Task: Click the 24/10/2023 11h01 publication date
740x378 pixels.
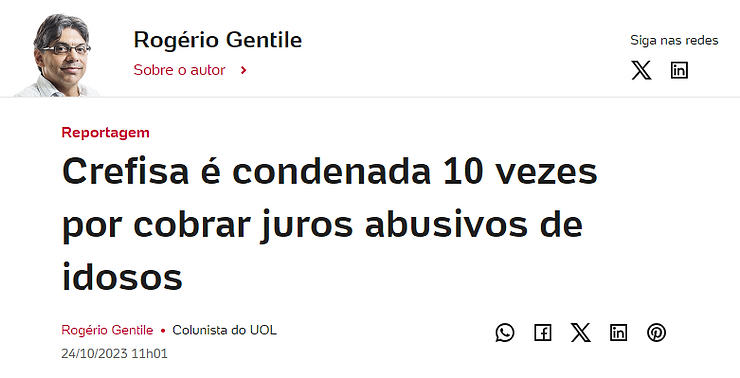Action: (114, 353)
